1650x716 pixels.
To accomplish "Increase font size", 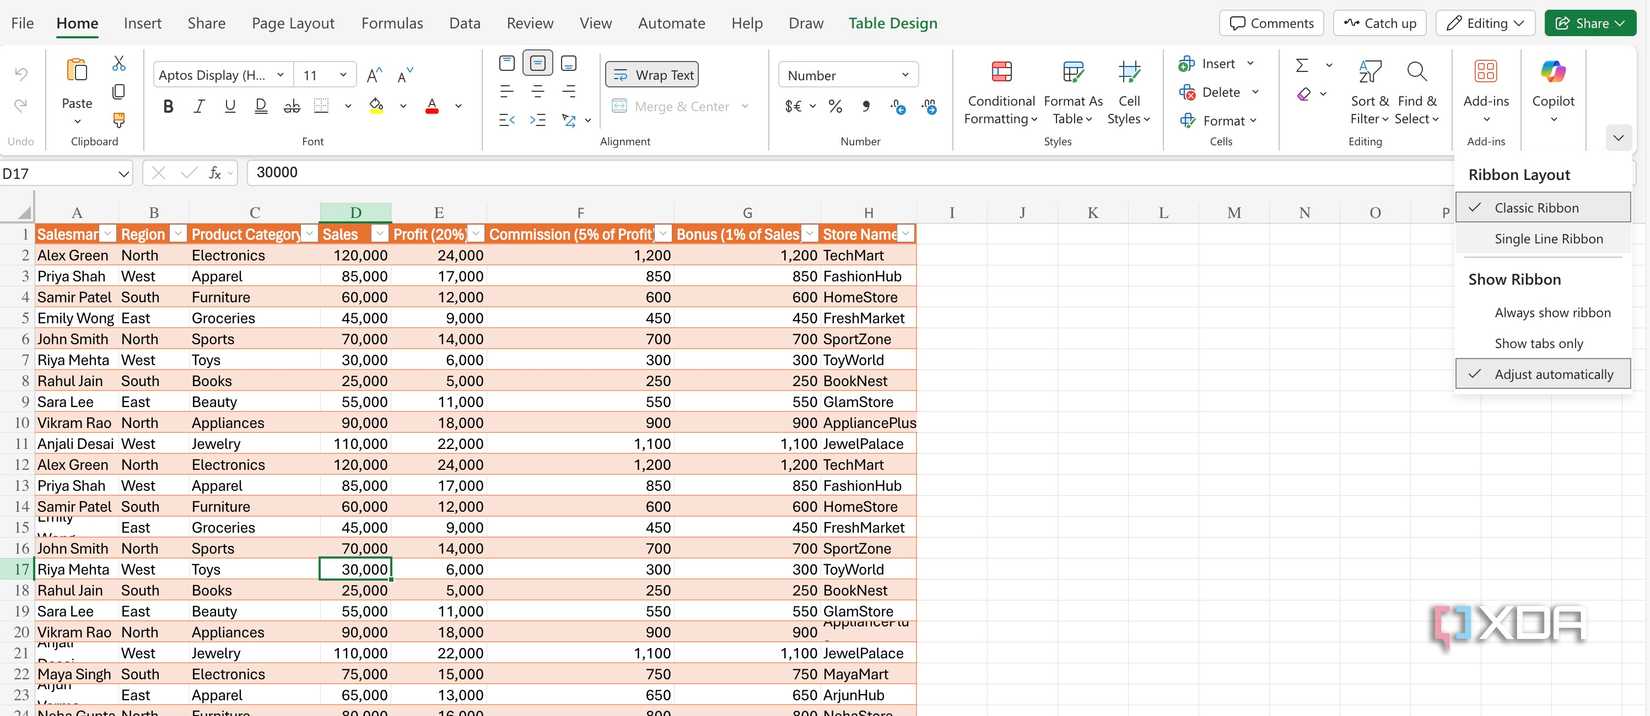I will (374, 75).
